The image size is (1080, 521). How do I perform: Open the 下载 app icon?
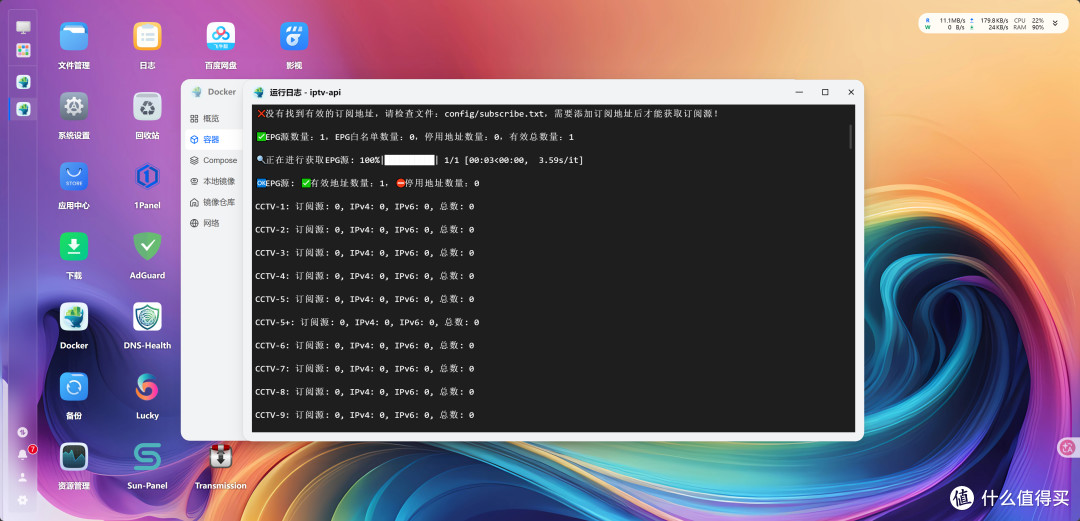(74, 246)
